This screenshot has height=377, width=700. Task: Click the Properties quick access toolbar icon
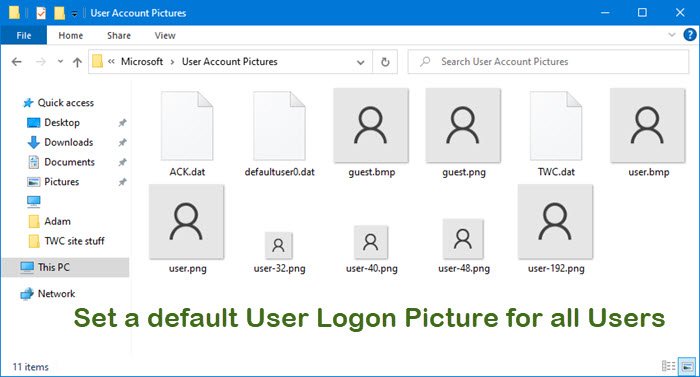(41, 13)
